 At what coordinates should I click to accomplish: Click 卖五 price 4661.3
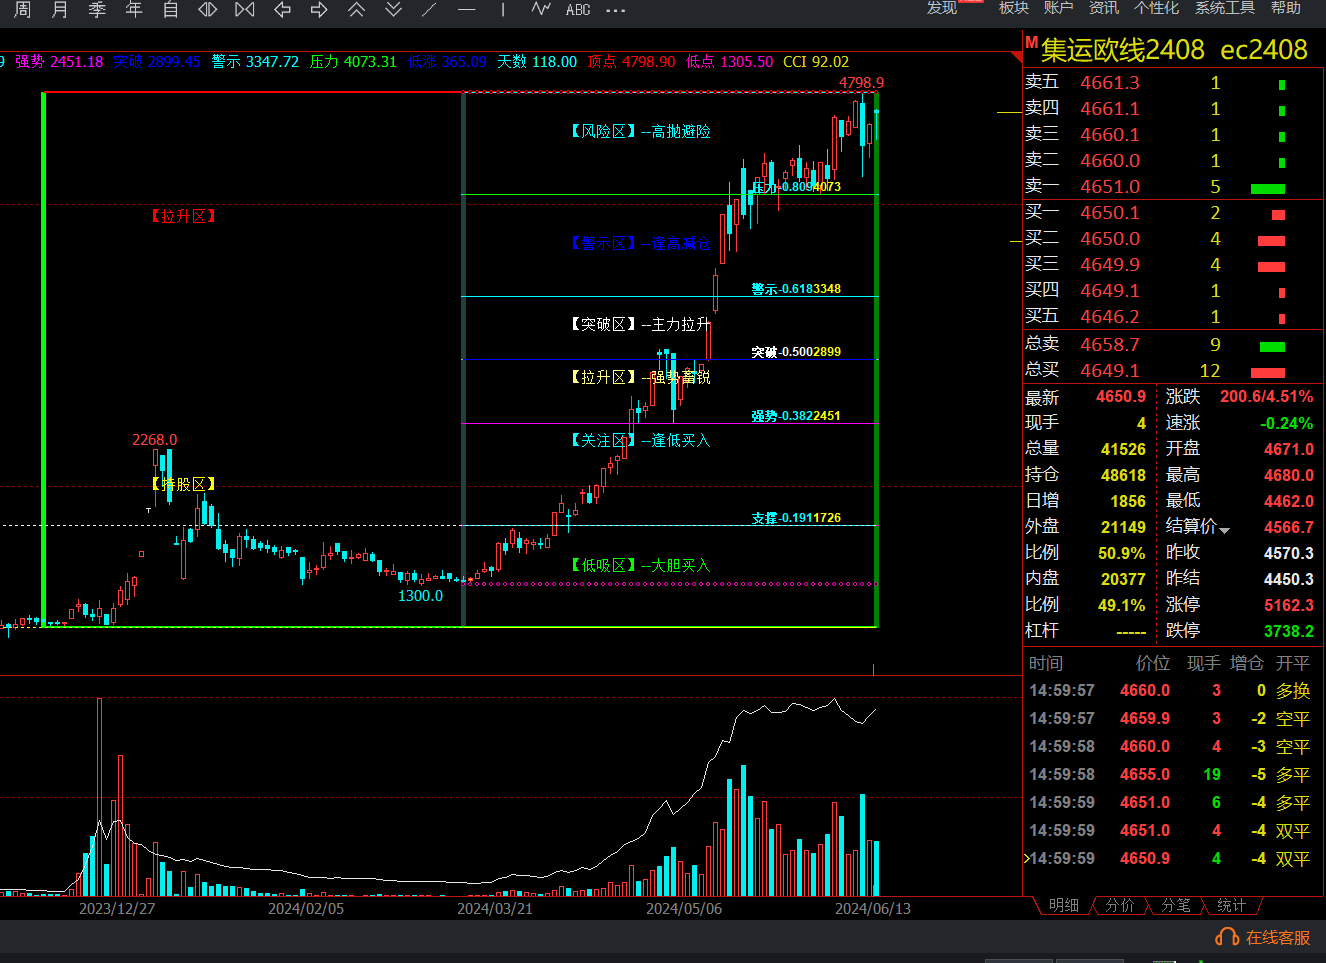pyautogui.click(x=1110, y=83)
